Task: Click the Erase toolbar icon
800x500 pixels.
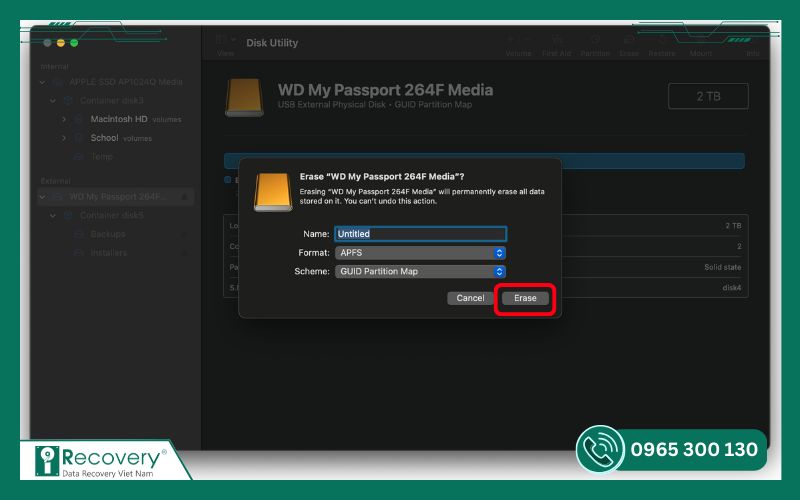Action: [x=629, y=40]
